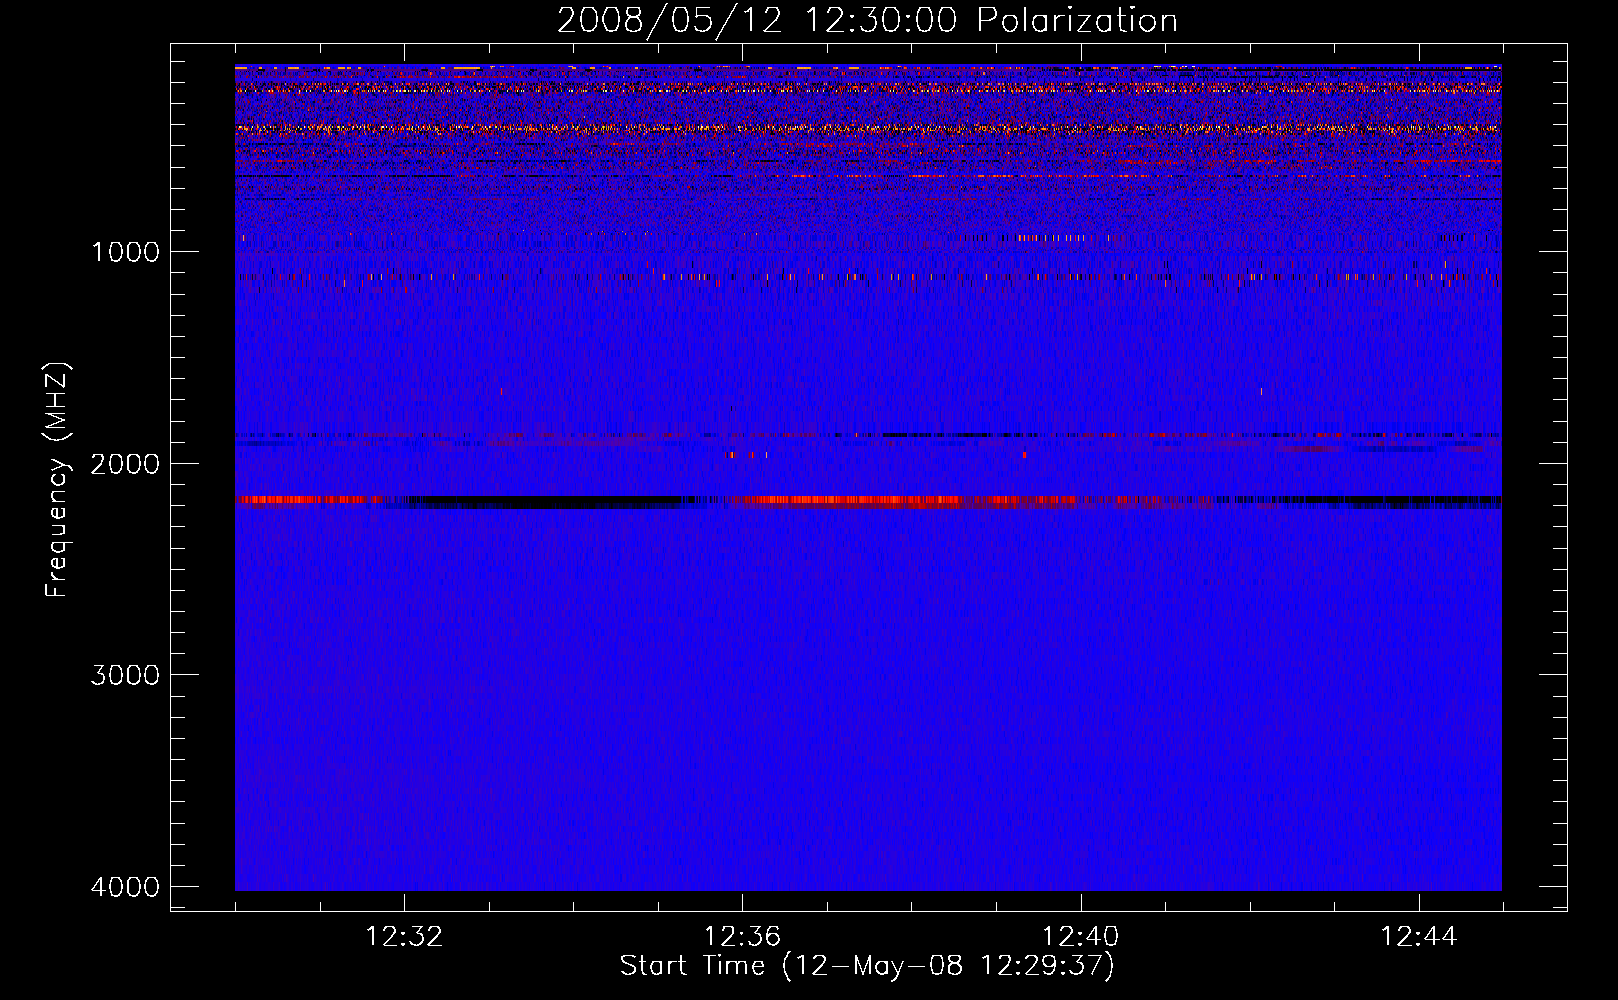Click the 12:40 time tick label
The height and width of the screenshot is (1000, 1618).
(1081, 937)
